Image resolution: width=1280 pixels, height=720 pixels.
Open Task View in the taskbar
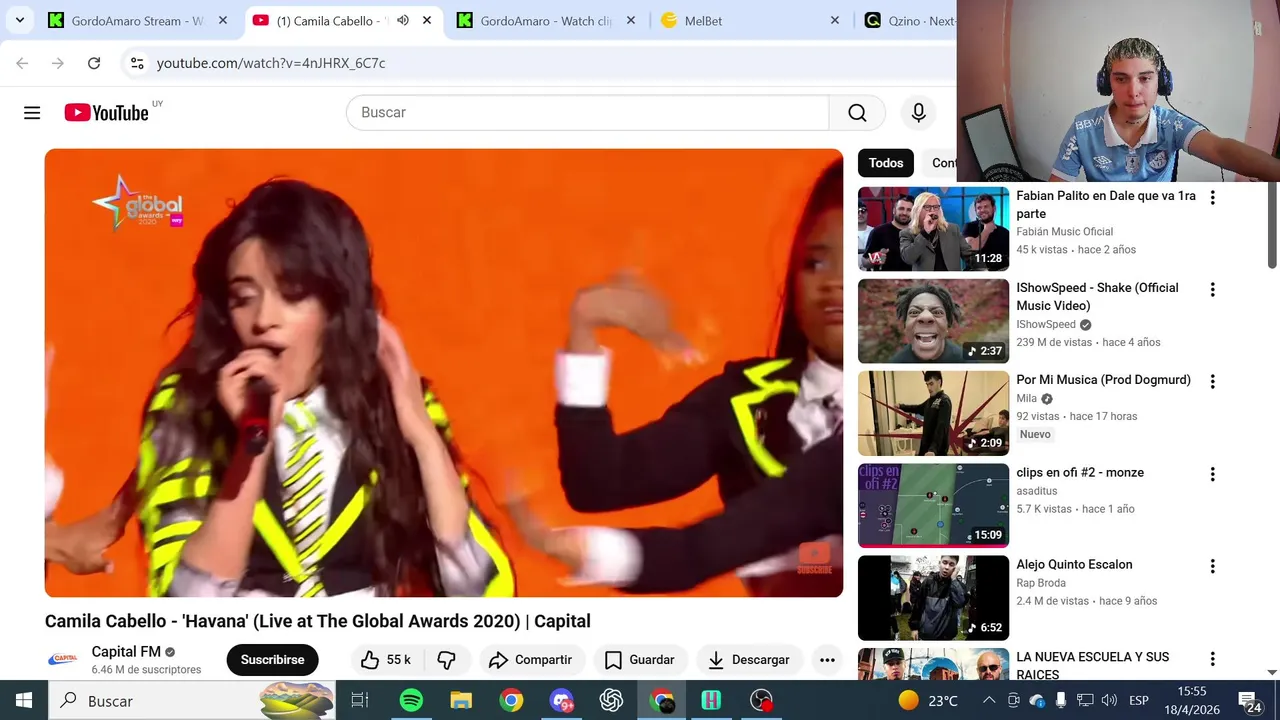(x=360, y=700)
